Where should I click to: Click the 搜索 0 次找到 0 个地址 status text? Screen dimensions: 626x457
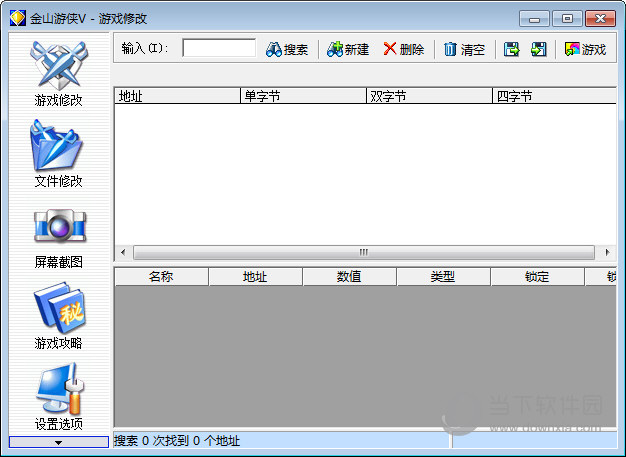click(177, 441)
